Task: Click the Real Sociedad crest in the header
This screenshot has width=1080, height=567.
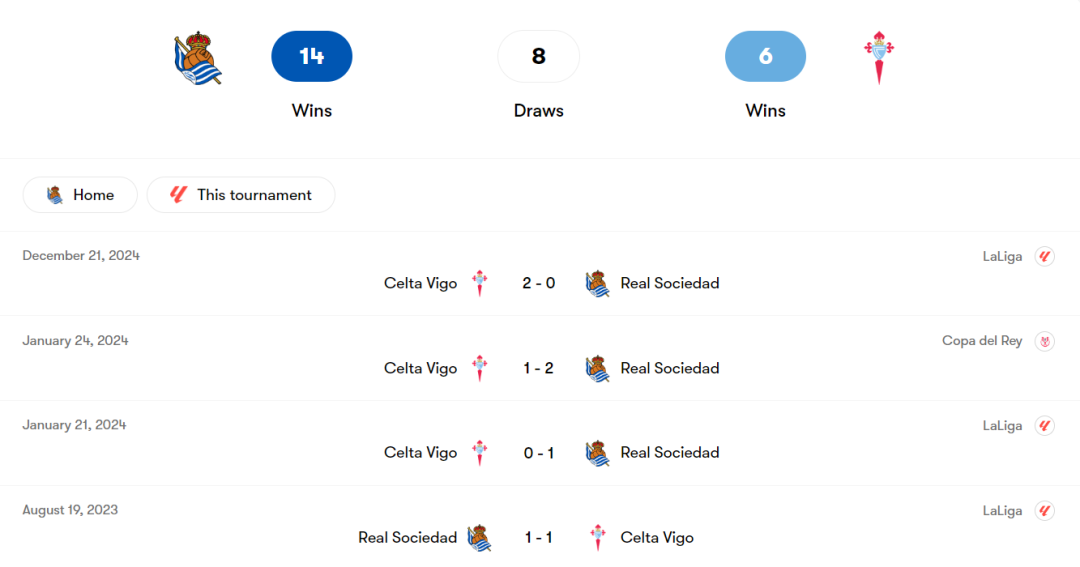Action: [x=198, y=58]
